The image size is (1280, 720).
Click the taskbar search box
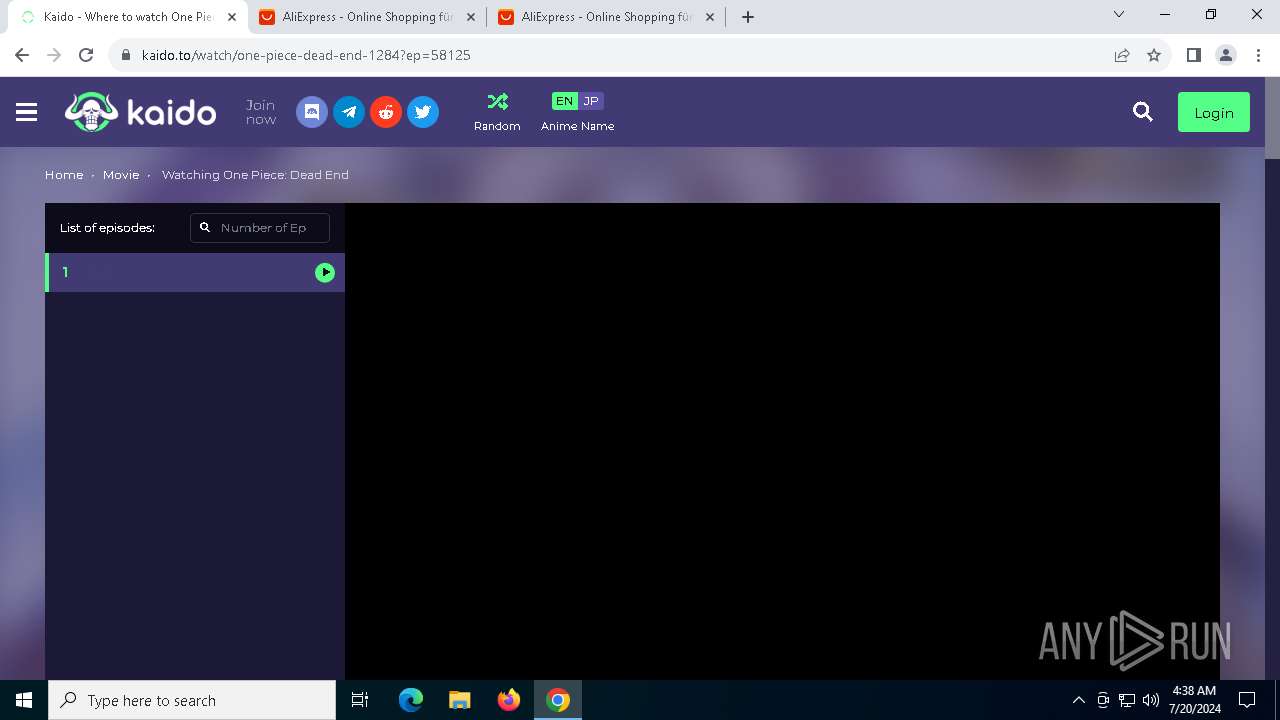tap(192, 700)
